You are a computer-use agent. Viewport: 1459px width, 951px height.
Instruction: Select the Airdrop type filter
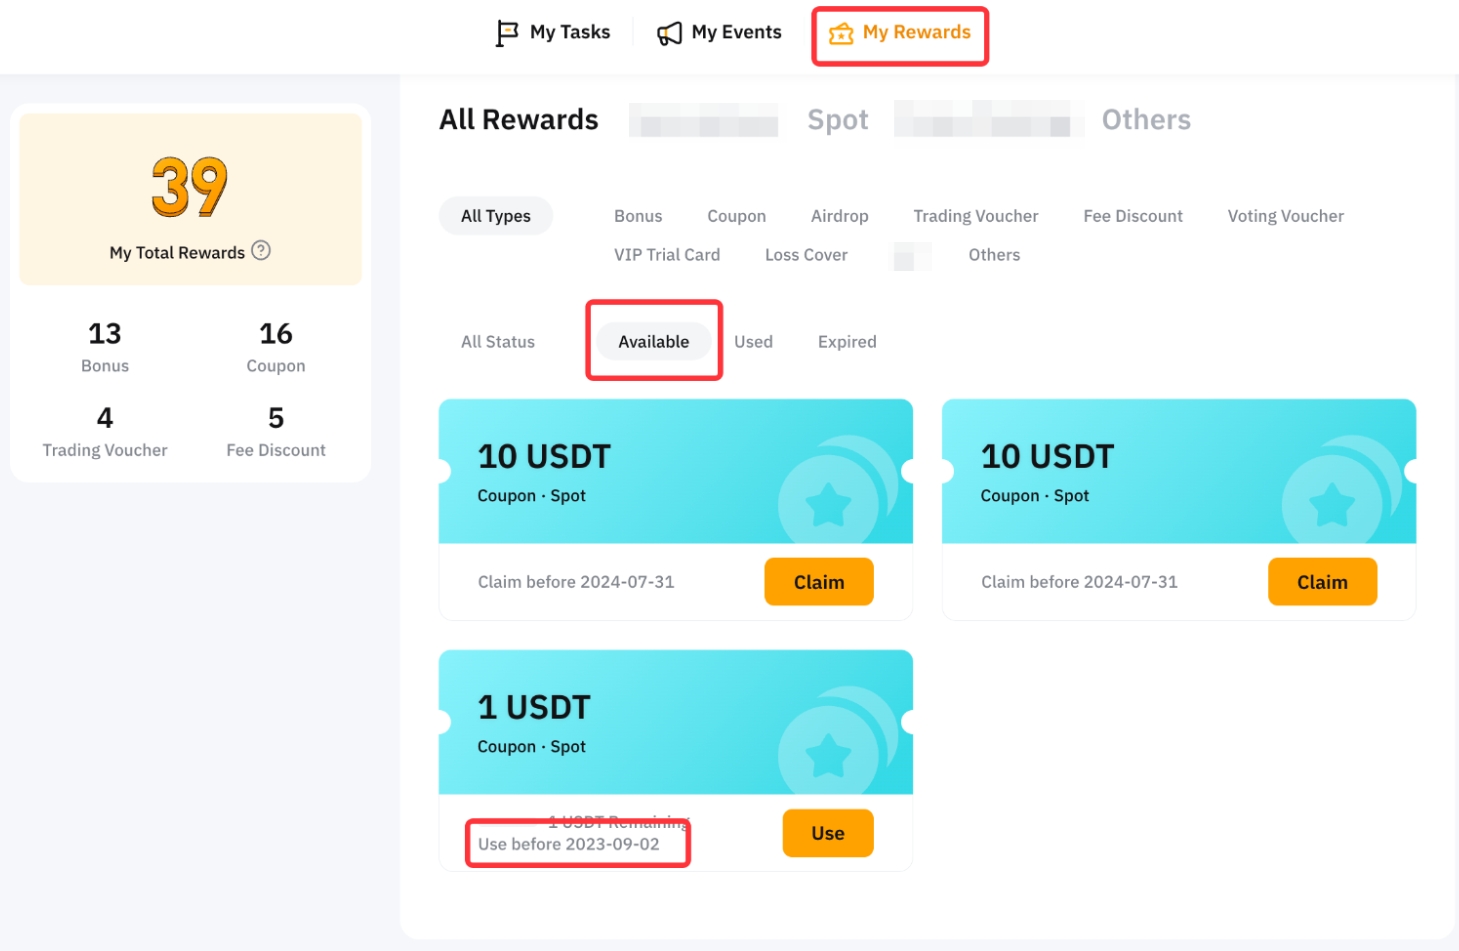(x=839, y=216)
